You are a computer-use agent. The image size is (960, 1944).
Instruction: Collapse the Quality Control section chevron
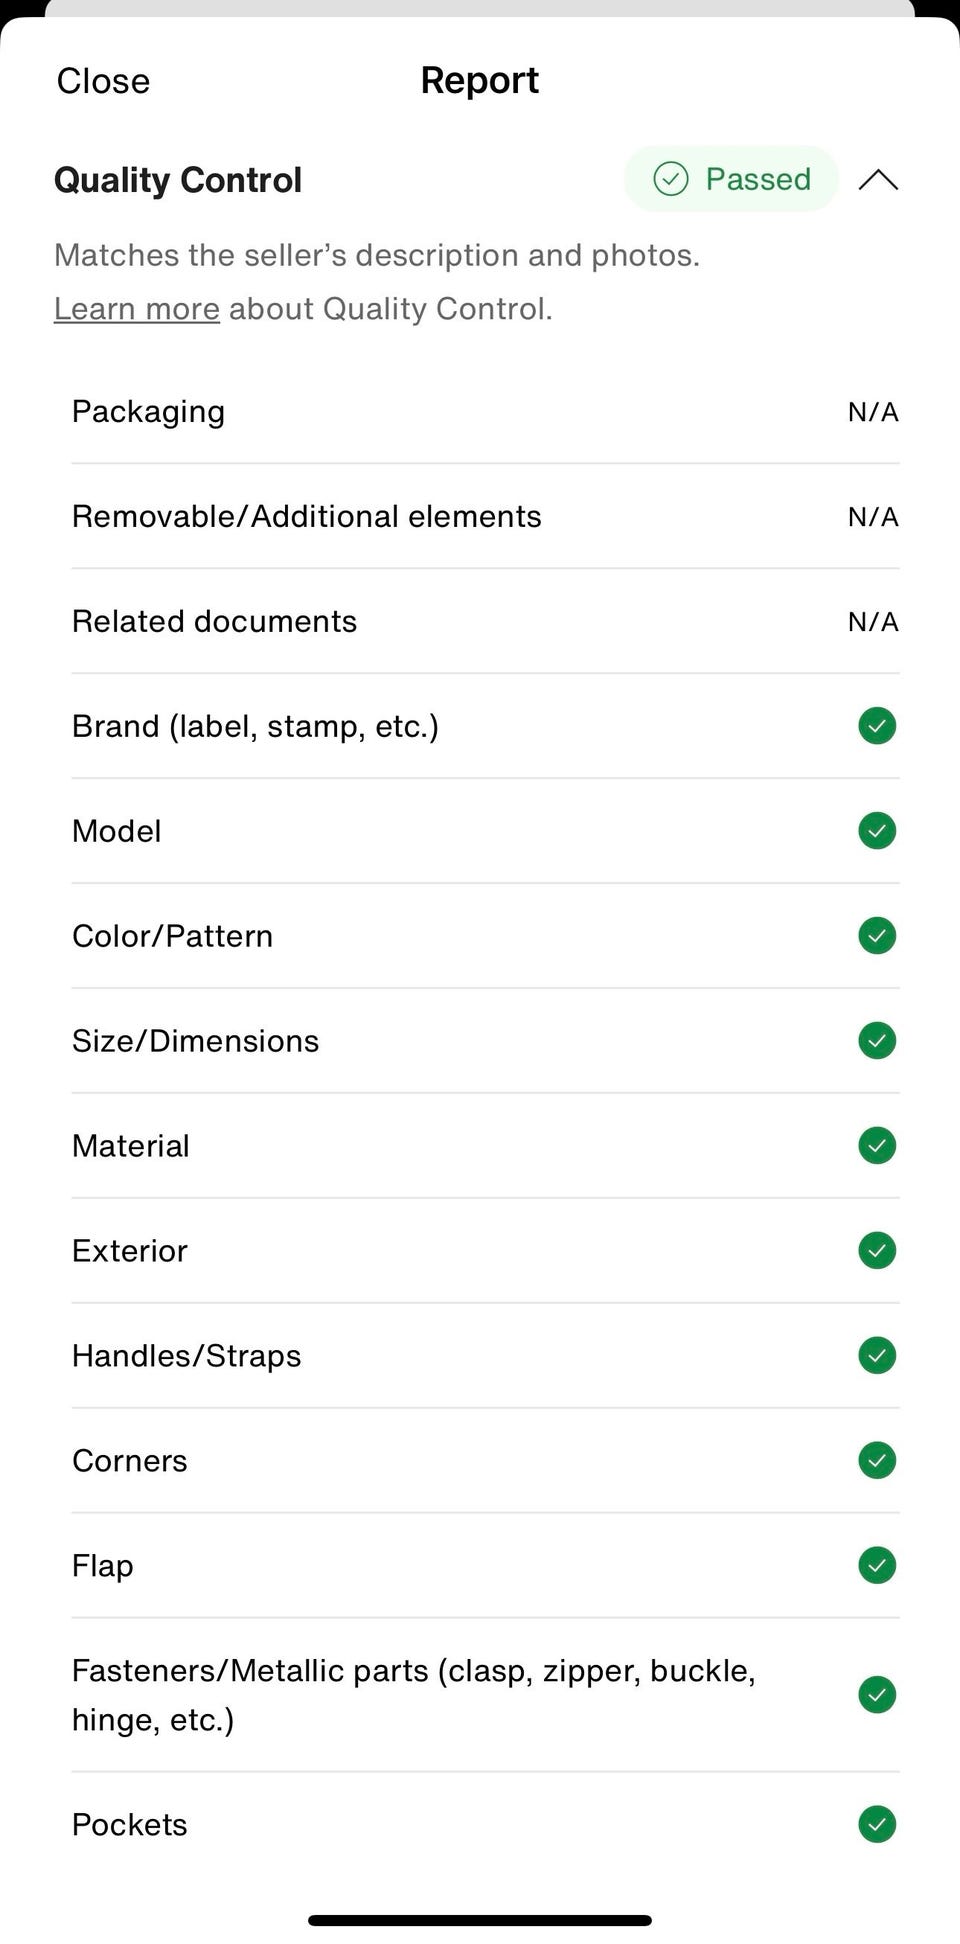[x=878, y=180]
